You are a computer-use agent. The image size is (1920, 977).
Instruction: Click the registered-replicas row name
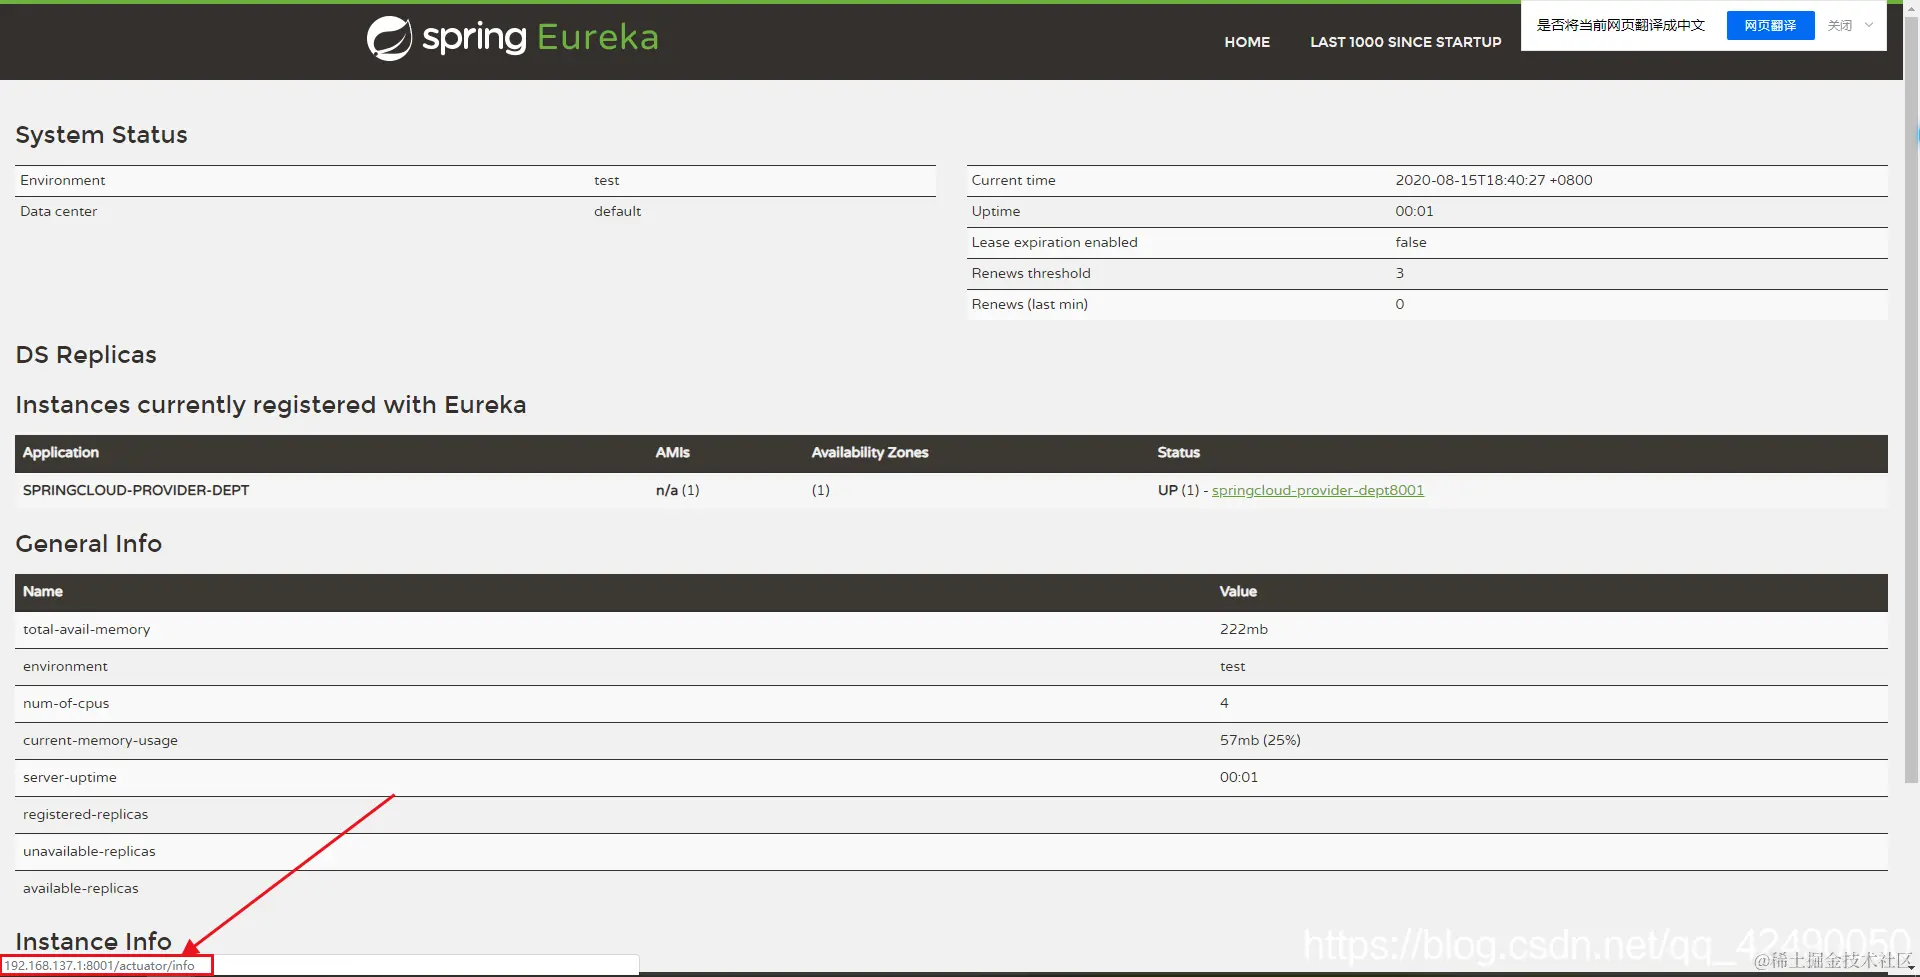[x=85, y=814]
